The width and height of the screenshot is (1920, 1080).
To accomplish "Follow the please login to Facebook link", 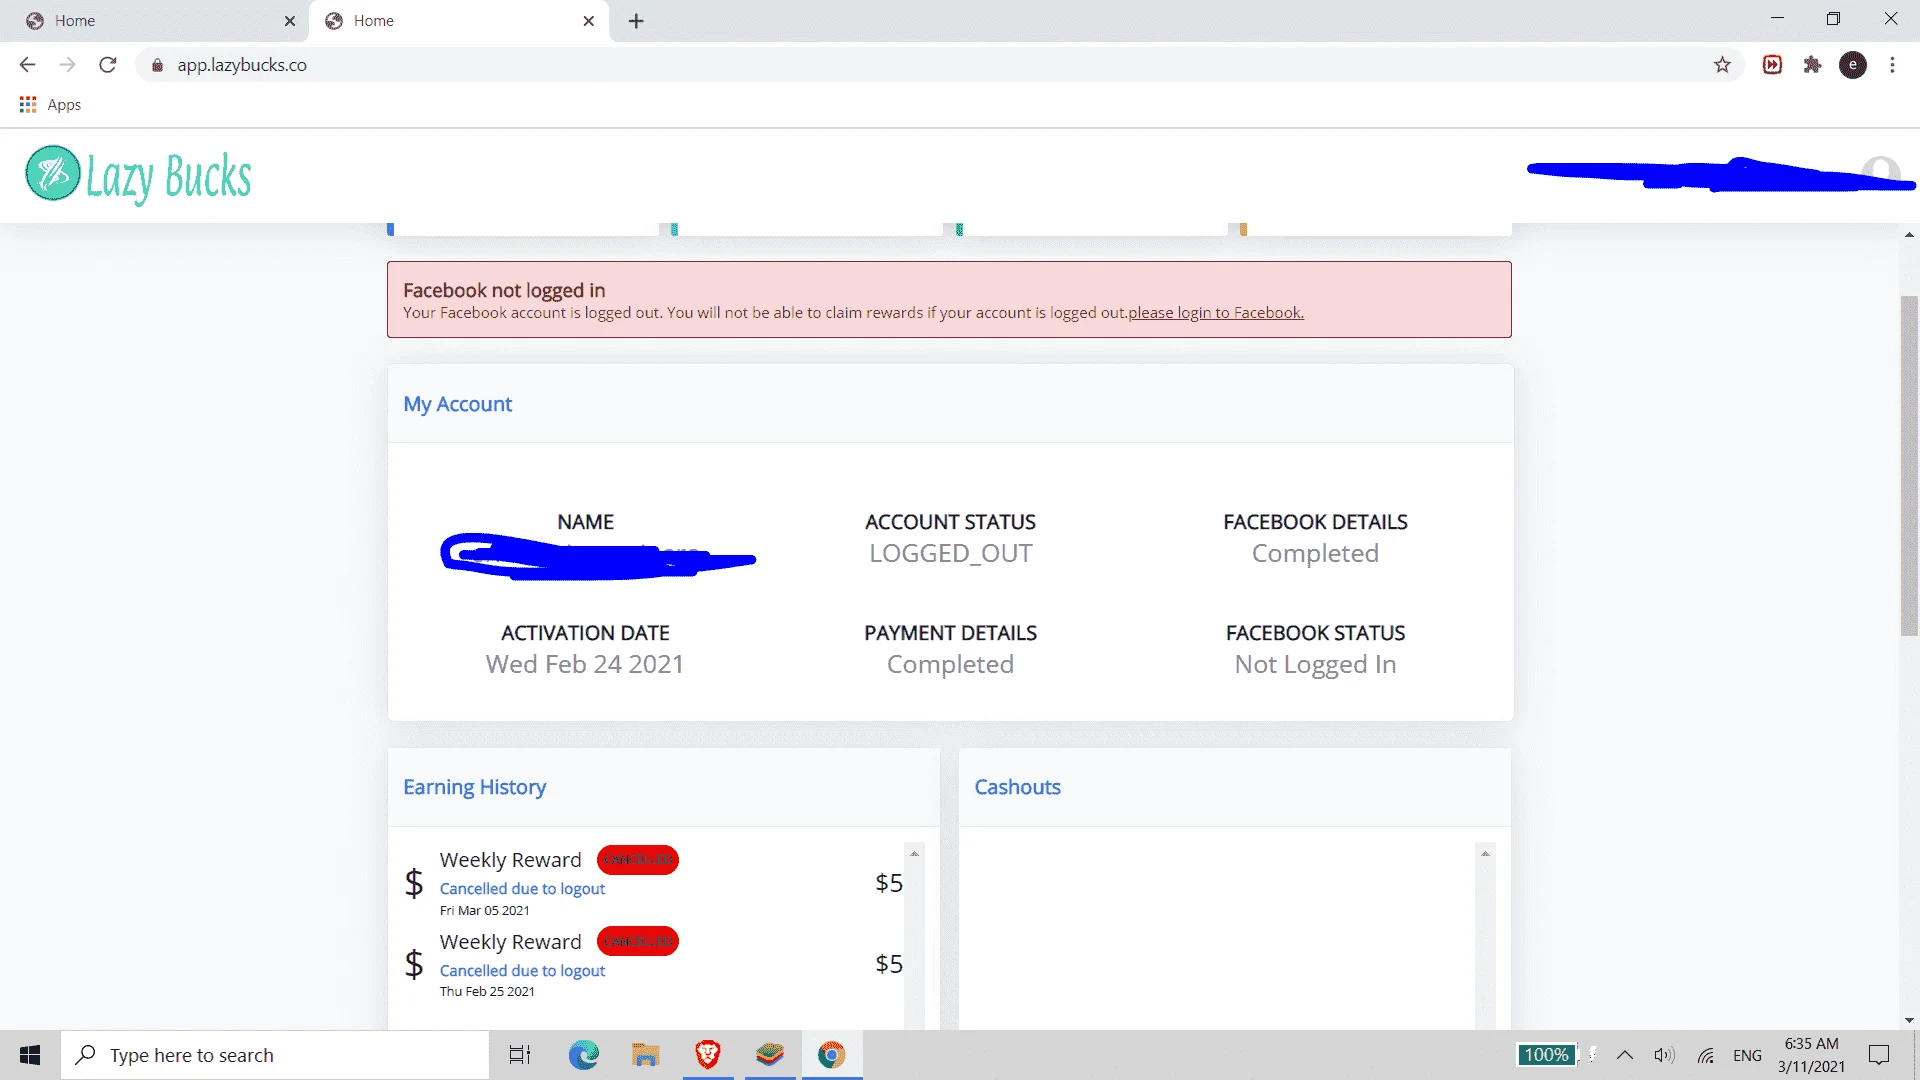I will 1216,313.
